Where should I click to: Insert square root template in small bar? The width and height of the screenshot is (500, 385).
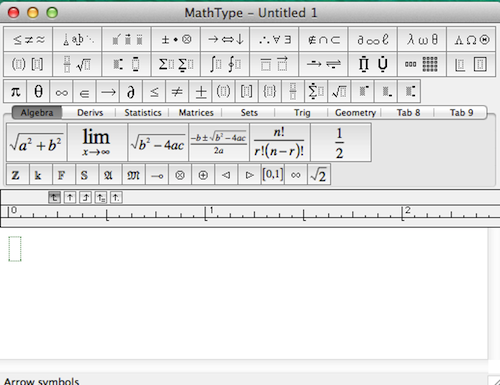339,91
